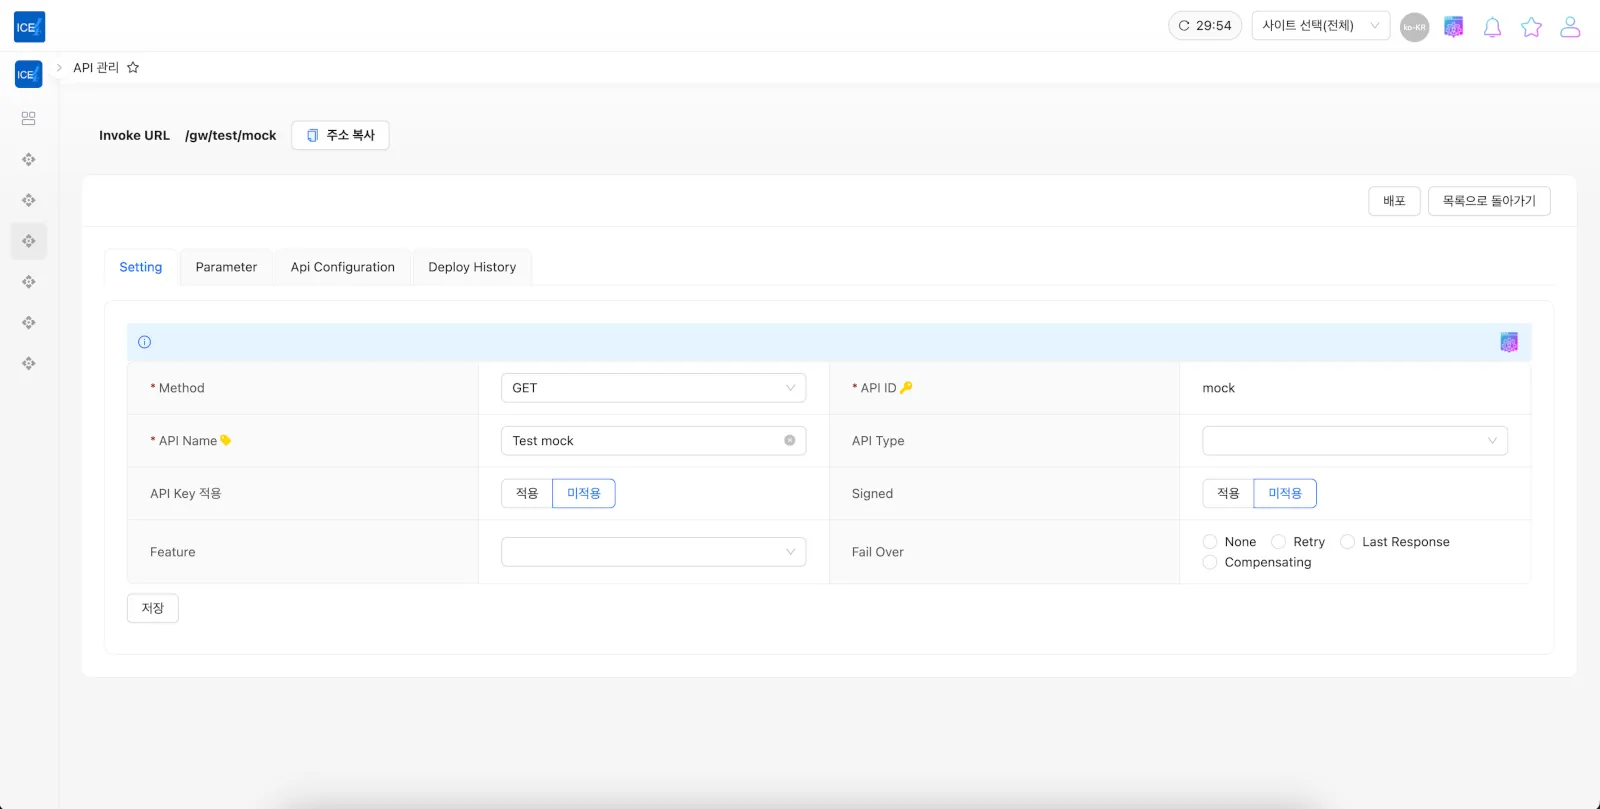The height and width of the screenshot is (809, 1600).
Task: Open the Deploy History tab
Action: (472, 267)
